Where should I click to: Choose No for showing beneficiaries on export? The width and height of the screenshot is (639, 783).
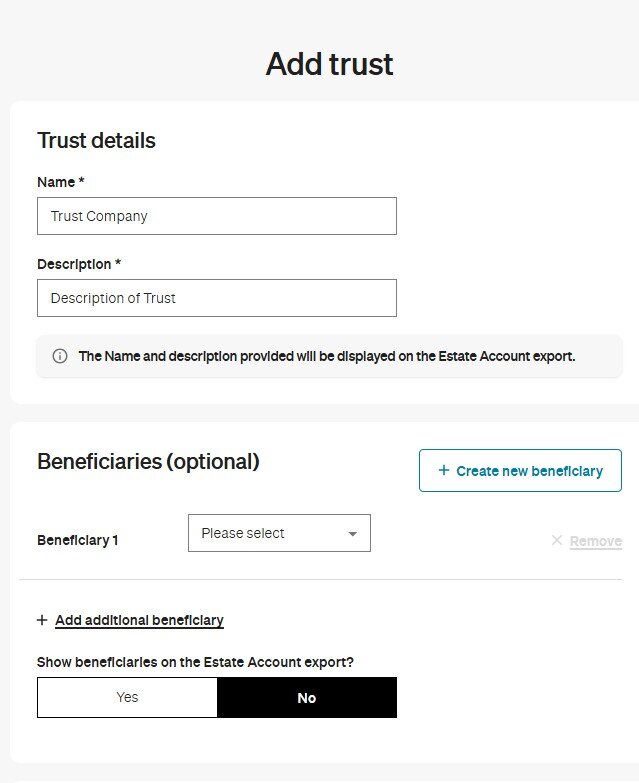(x=306, y=697)
